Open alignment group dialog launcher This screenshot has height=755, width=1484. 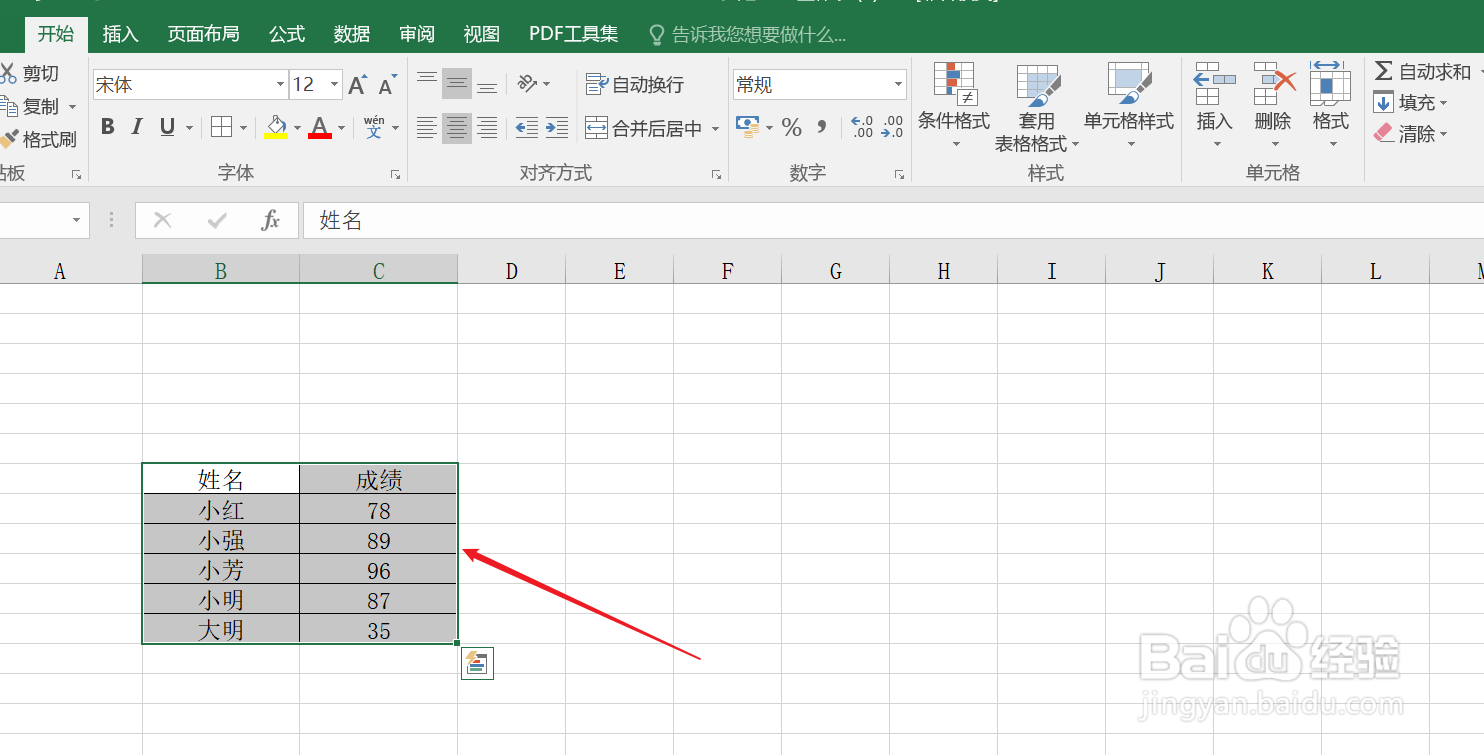[716, 174]
